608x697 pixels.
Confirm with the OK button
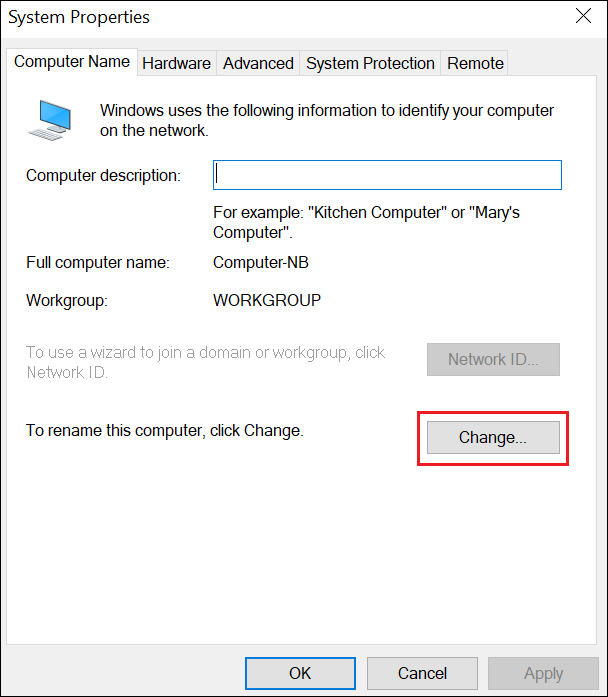[300, 673]
